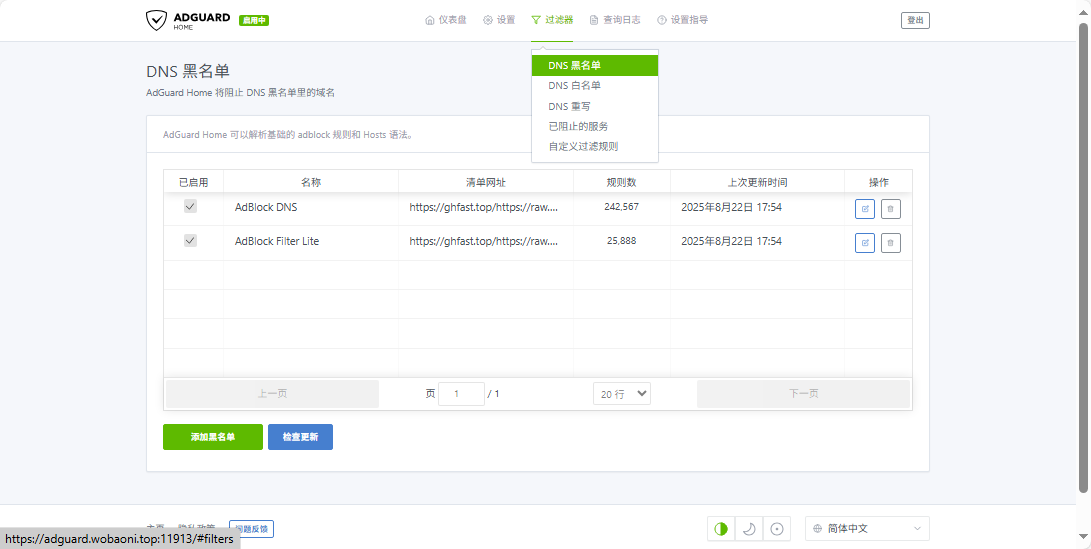Open 自定义过滤规则 menu entry
1091x549 pixels.
pyautogui.click(x=595, y=147)
